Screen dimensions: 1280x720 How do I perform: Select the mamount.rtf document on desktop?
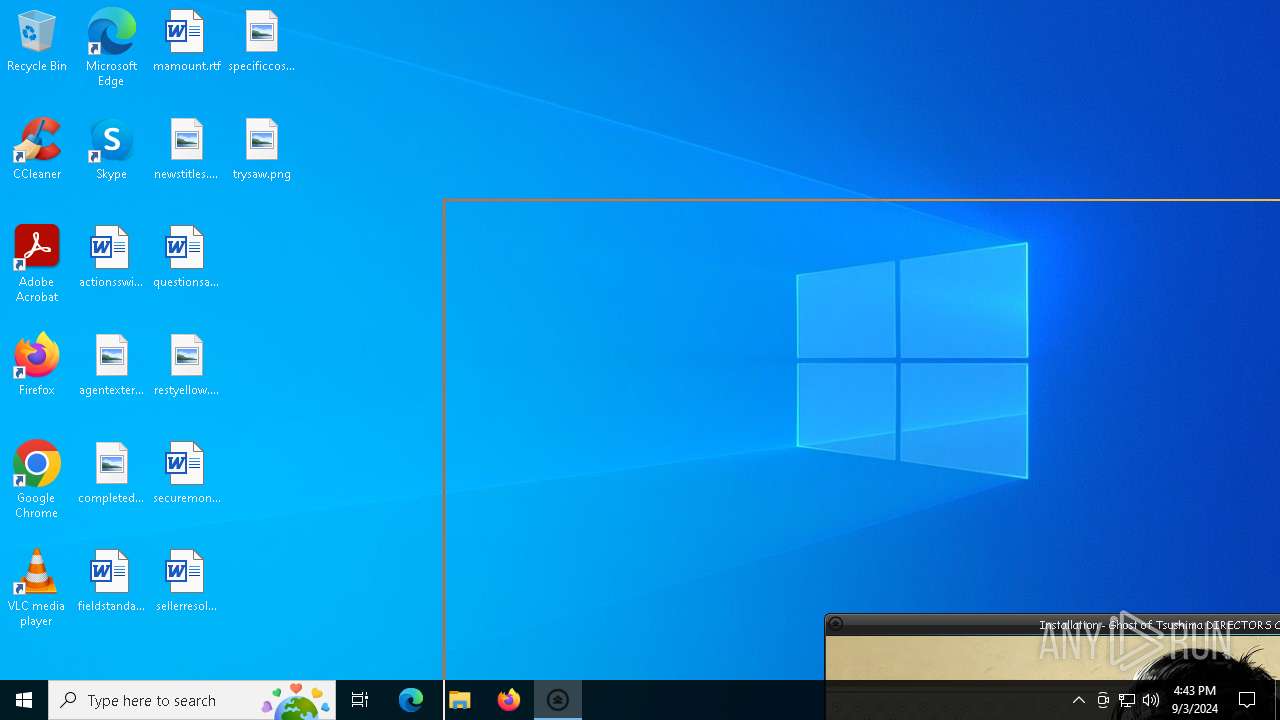[x=186, y=41]
